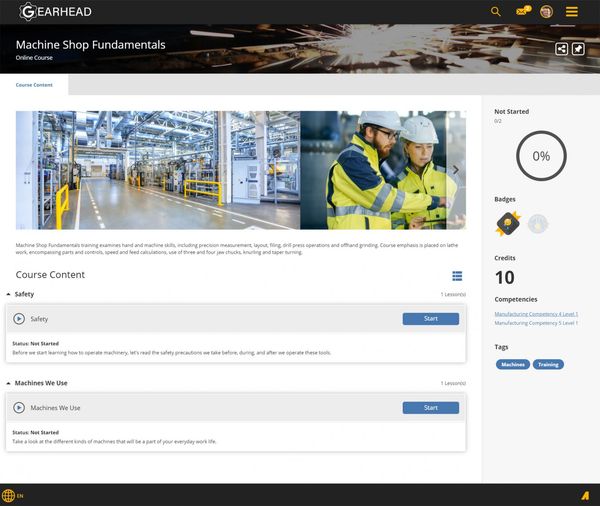Toggle the course content list view
600x506 pixels.
pyautogui.click(x=457, y=276)
